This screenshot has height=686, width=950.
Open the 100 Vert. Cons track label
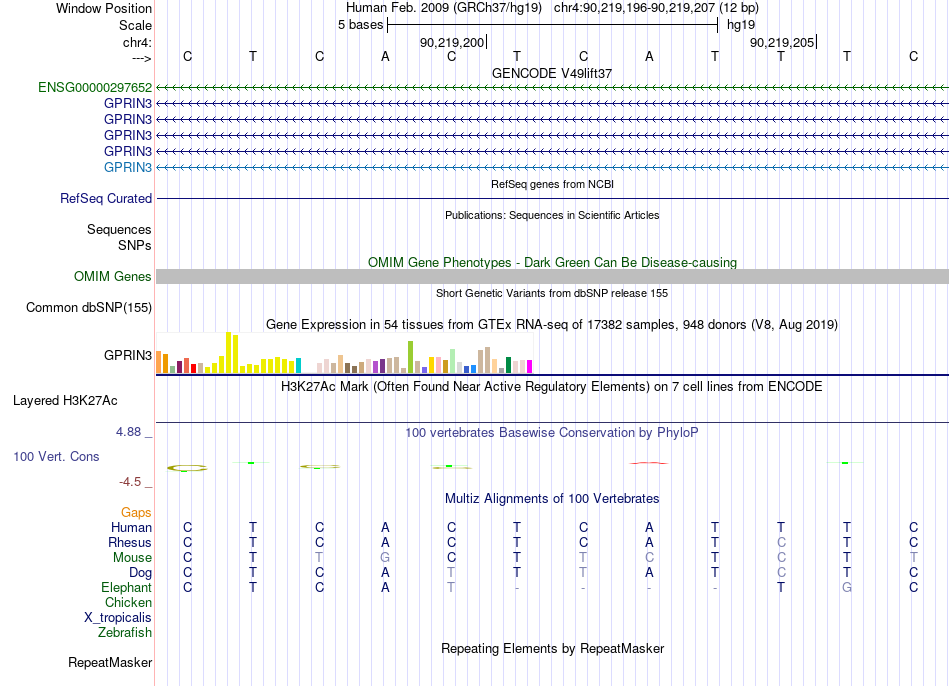(x=56, y=456)
